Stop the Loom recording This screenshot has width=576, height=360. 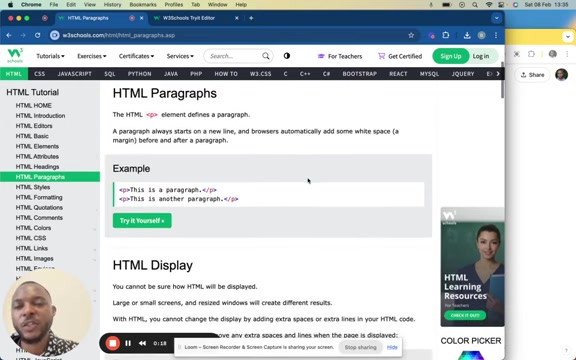coord(113,343)
